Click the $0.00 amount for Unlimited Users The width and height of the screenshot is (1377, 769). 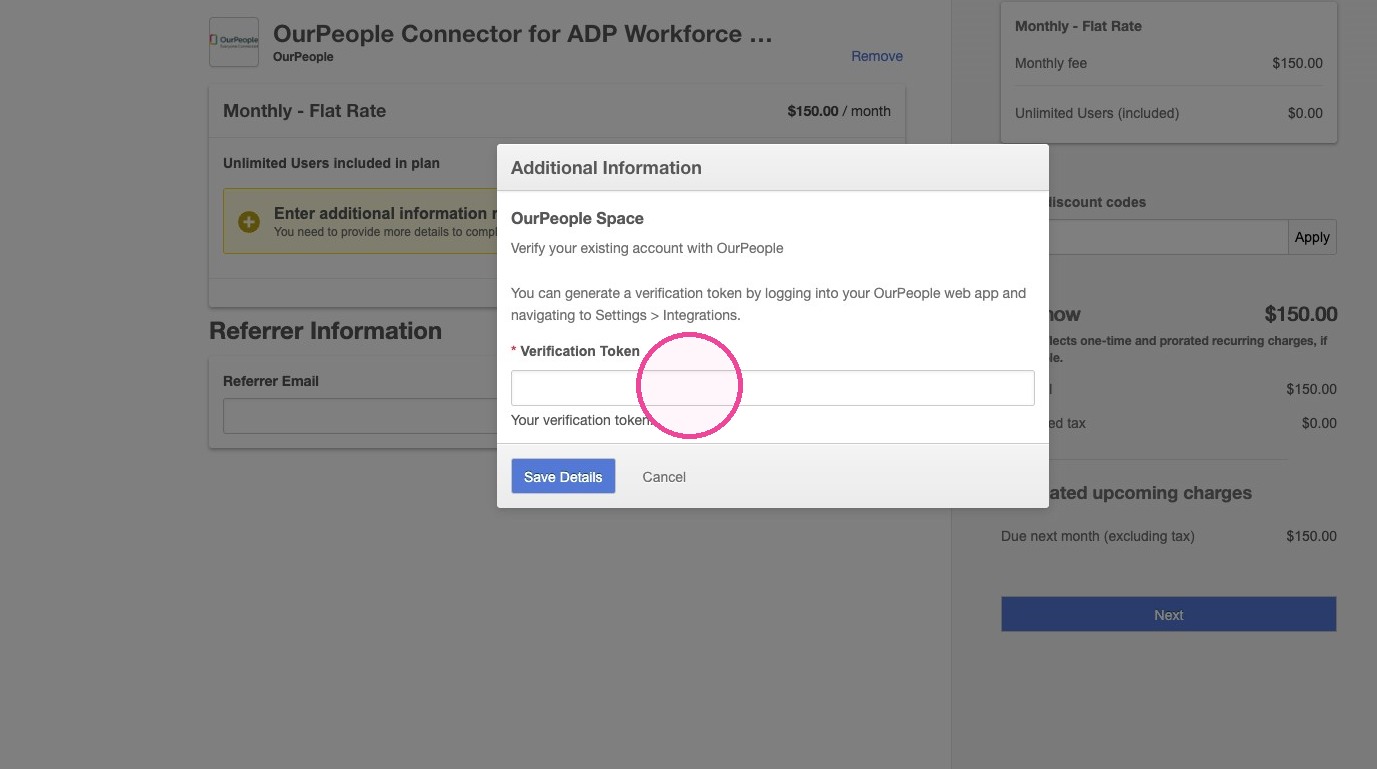click(1305, 113)
